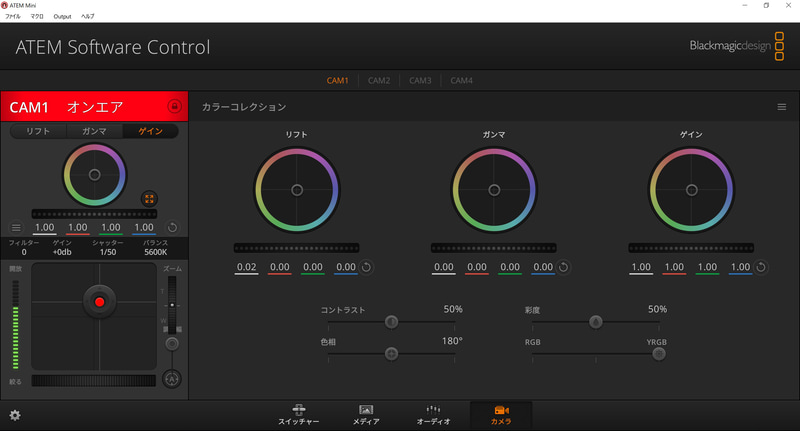Screen dimensions: 800x431
Task: Reset the Lift values
Action: pyautogui.click(x=366, y=267)
